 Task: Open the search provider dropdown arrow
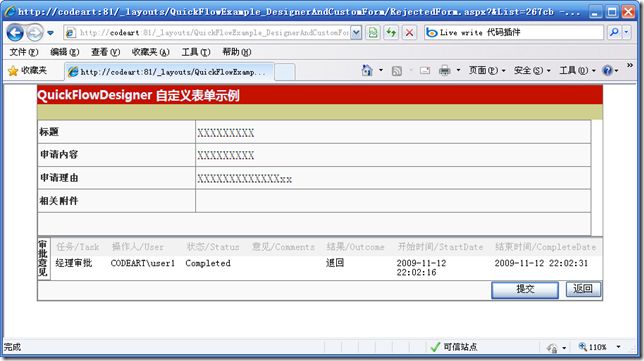[626, 32]
